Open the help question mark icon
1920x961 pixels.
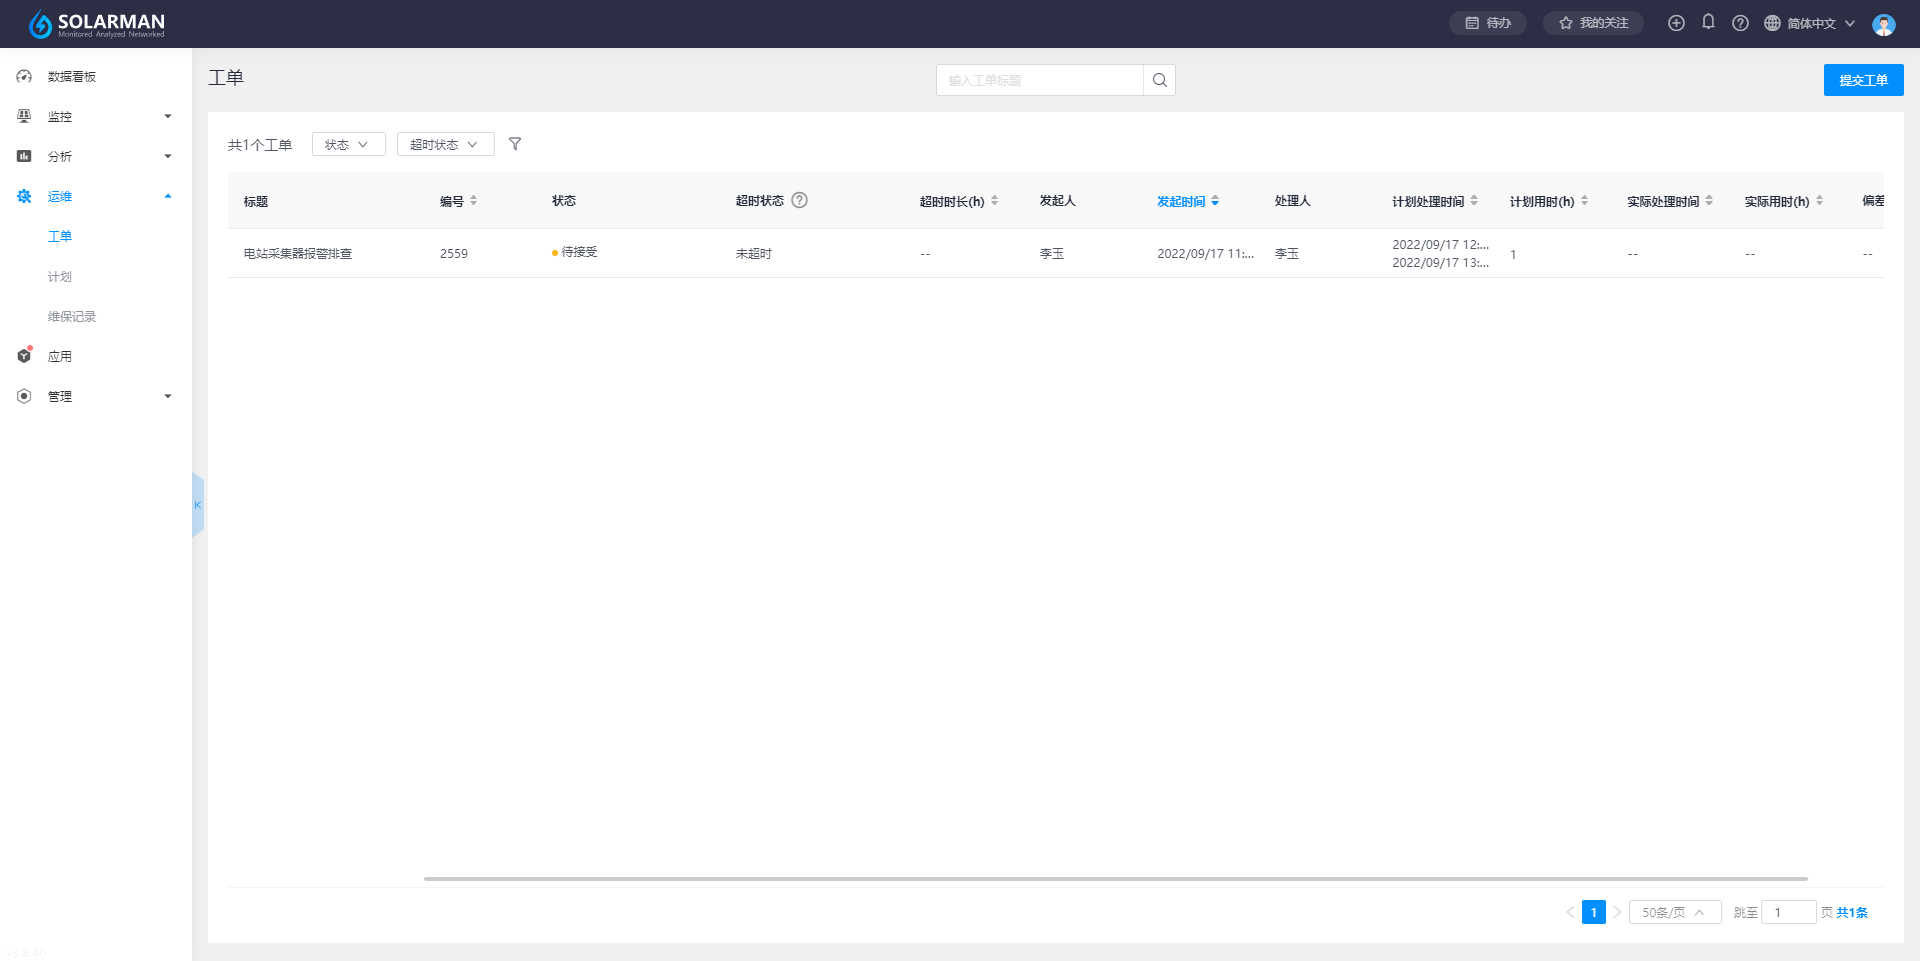pos(1740,23)
